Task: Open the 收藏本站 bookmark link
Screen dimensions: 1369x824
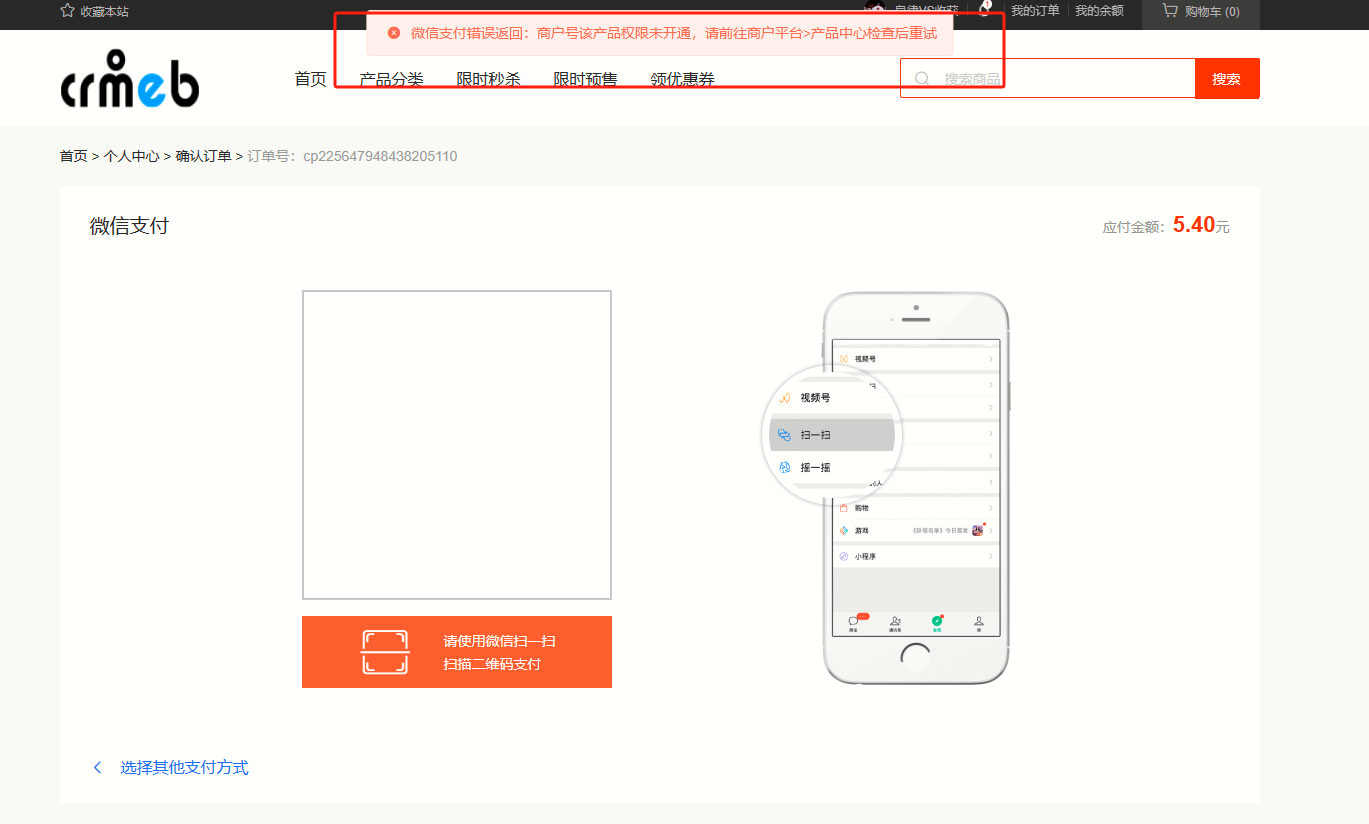Action: click(x=104, y=11)
